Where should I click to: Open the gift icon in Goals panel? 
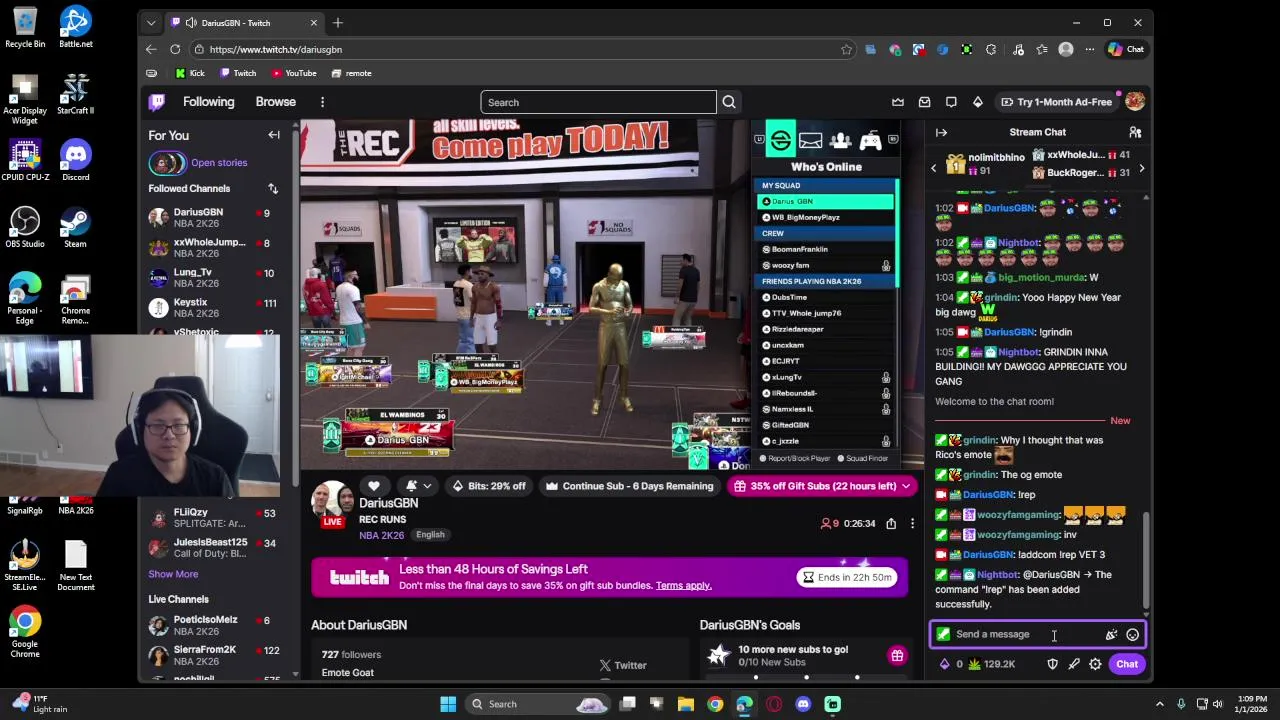(897, 656)
